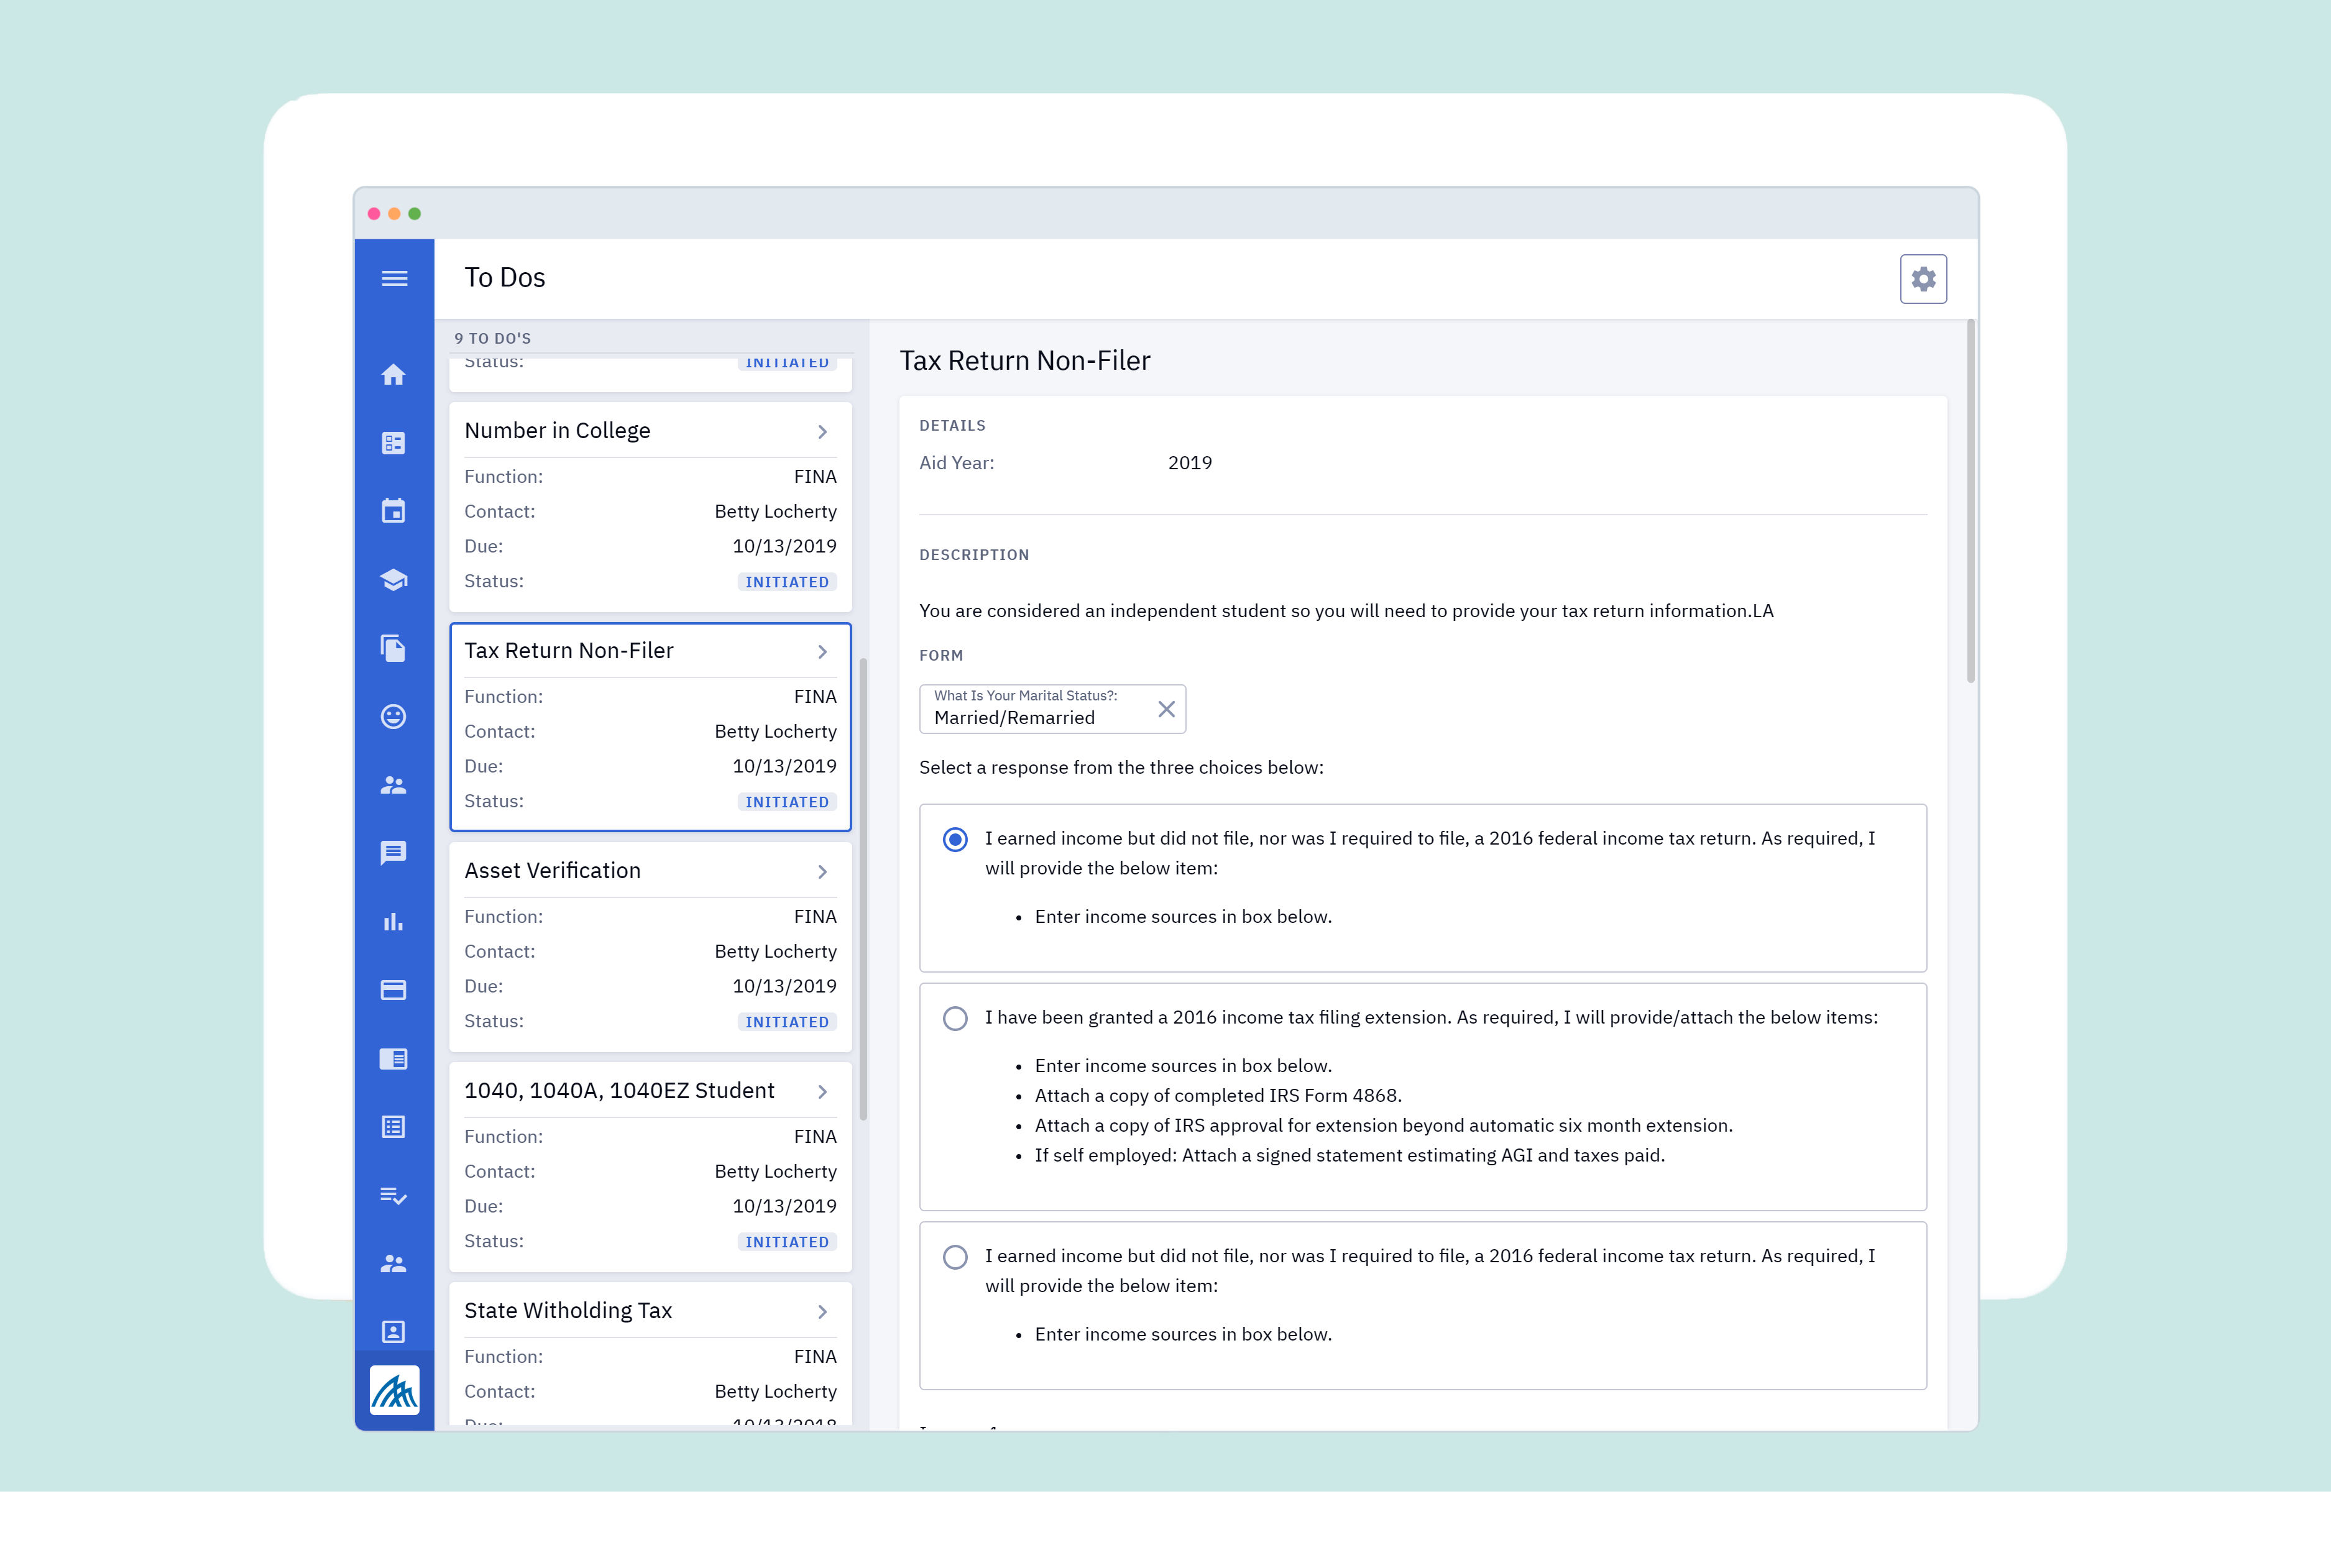The width and height of the screenshot is (2331, 1568).
Task: Open the documents copy icon in sidebar
Action: click(x=394, y=648)
